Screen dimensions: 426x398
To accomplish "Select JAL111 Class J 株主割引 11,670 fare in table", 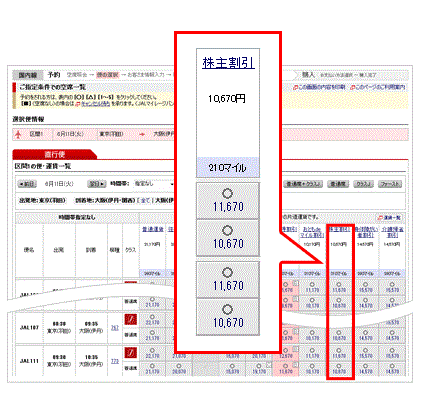I will point(339,353).
